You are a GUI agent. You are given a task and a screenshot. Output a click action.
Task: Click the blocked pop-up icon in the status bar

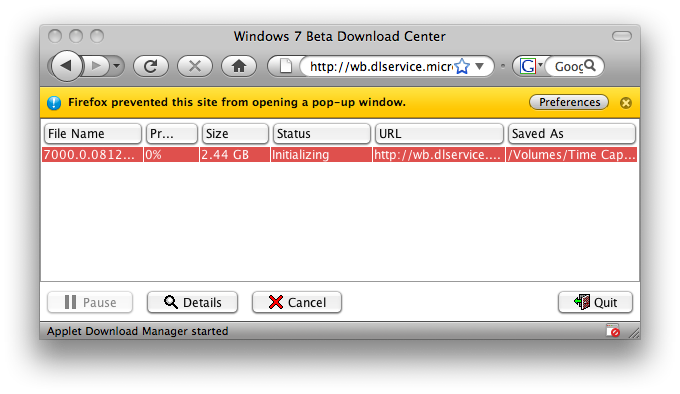(x=613, y=330)
